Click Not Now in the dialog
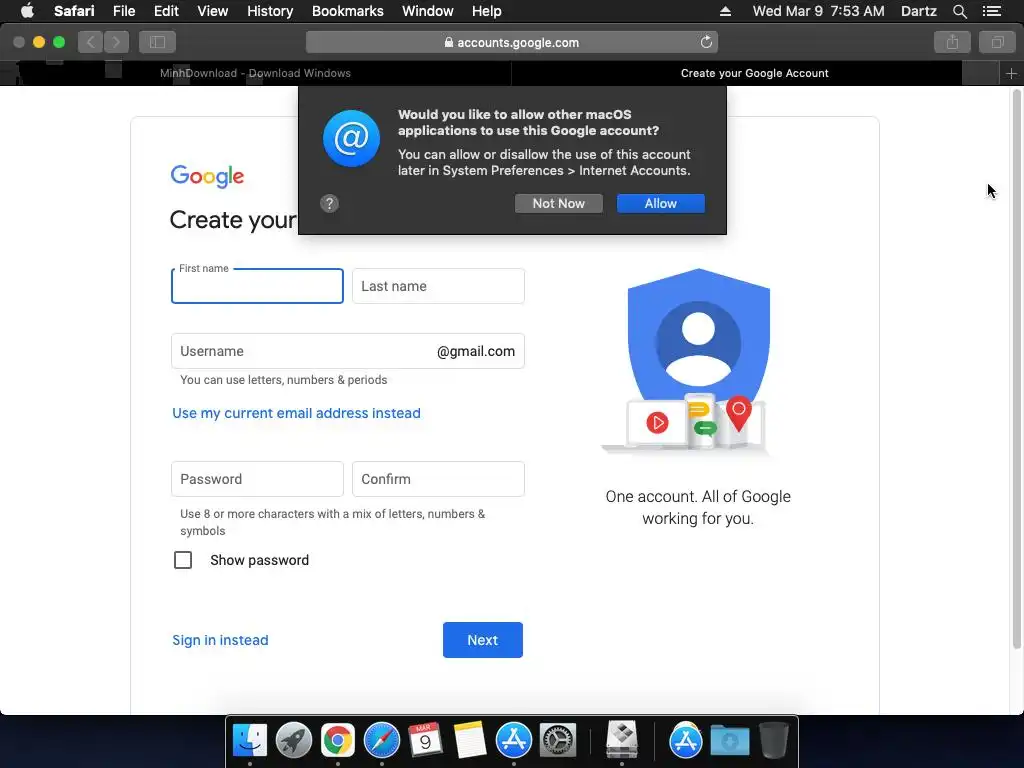1024x768 pixels. [558, 203]
